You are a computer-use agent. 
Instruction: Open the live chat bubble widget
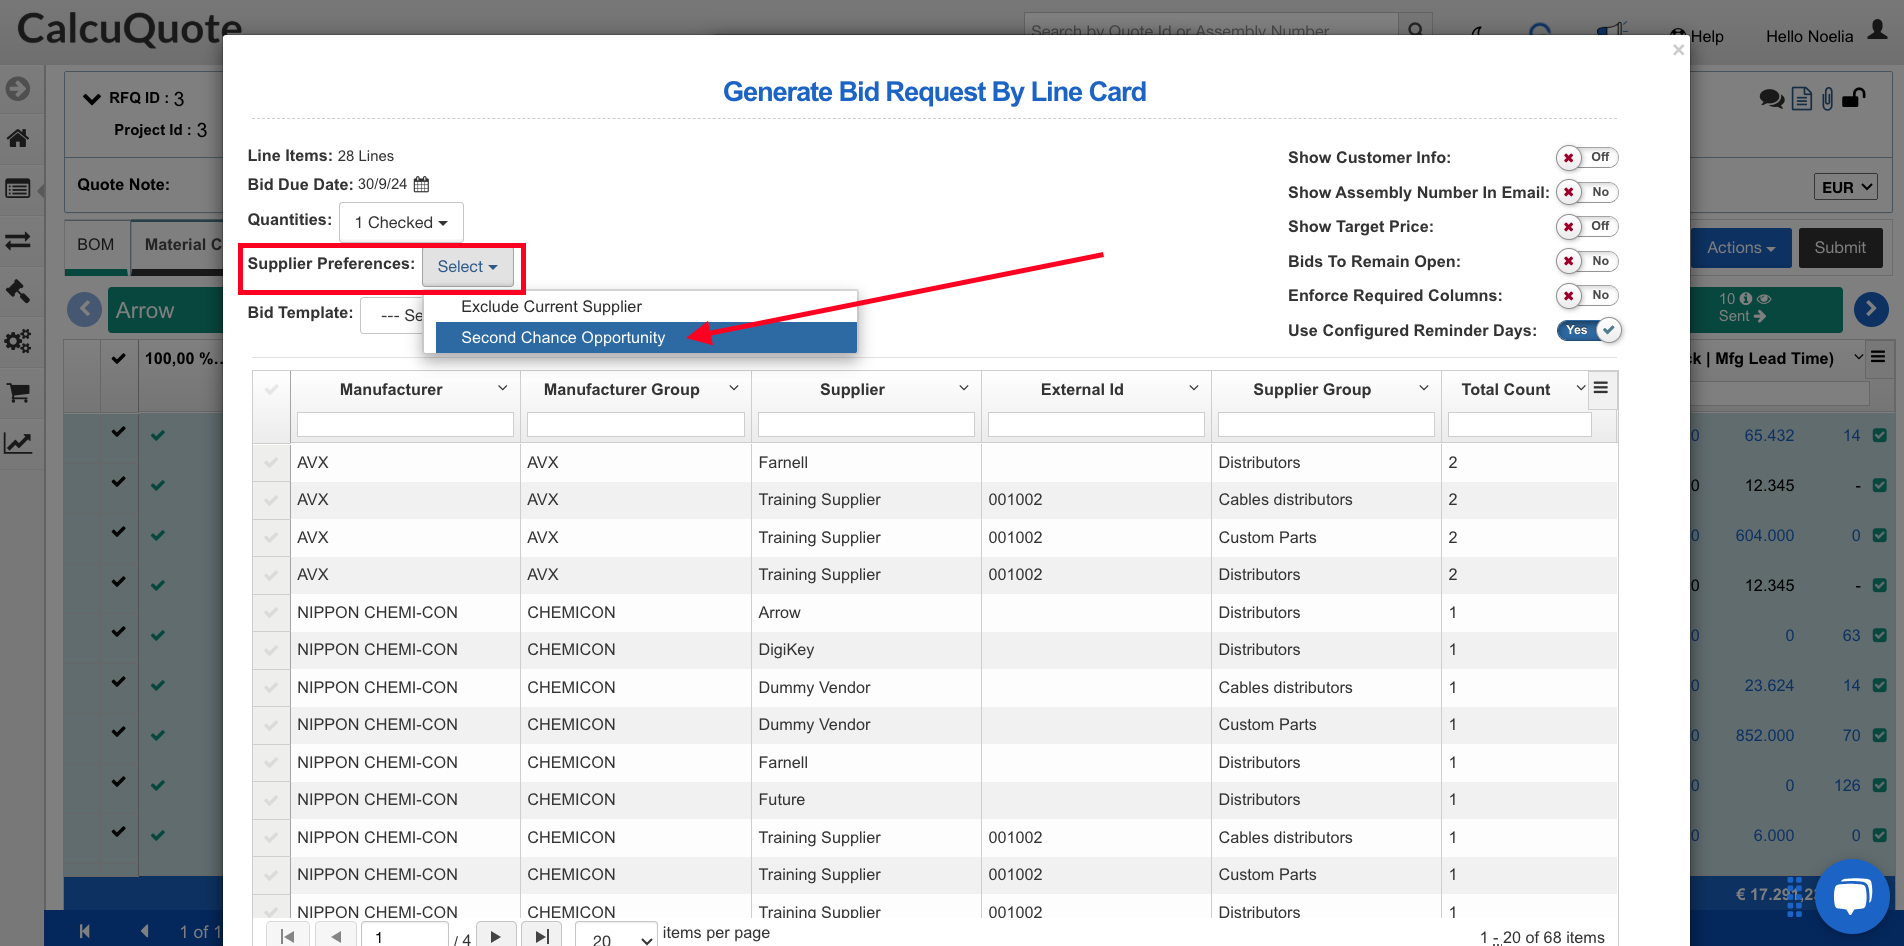[1852, 896]
